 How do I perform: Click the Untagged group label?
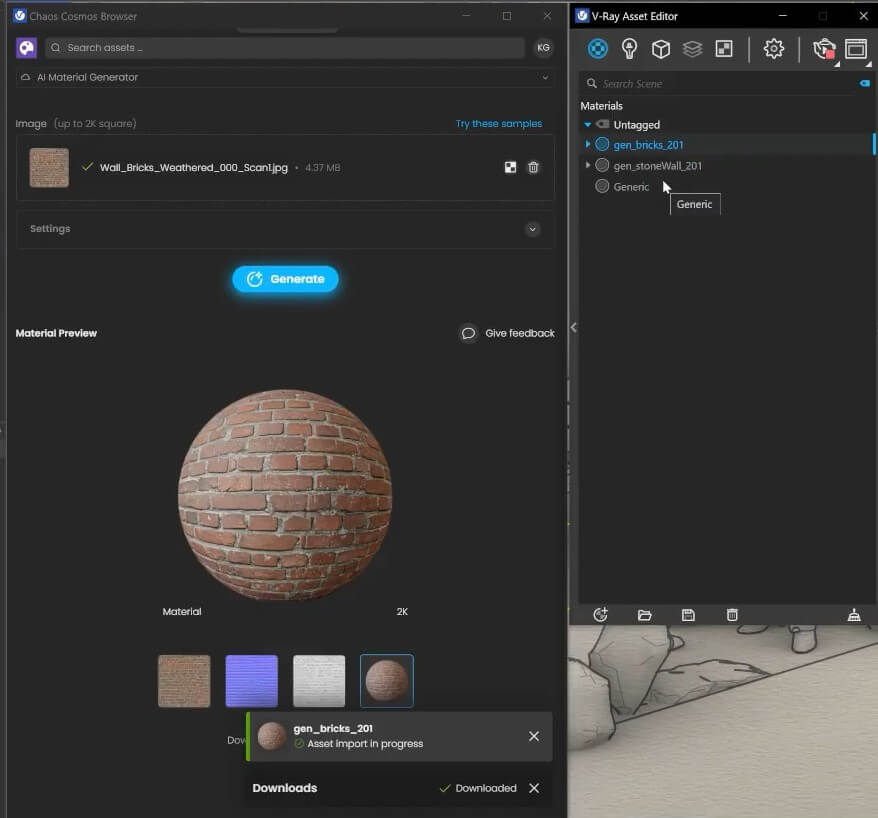click(637, 124)
